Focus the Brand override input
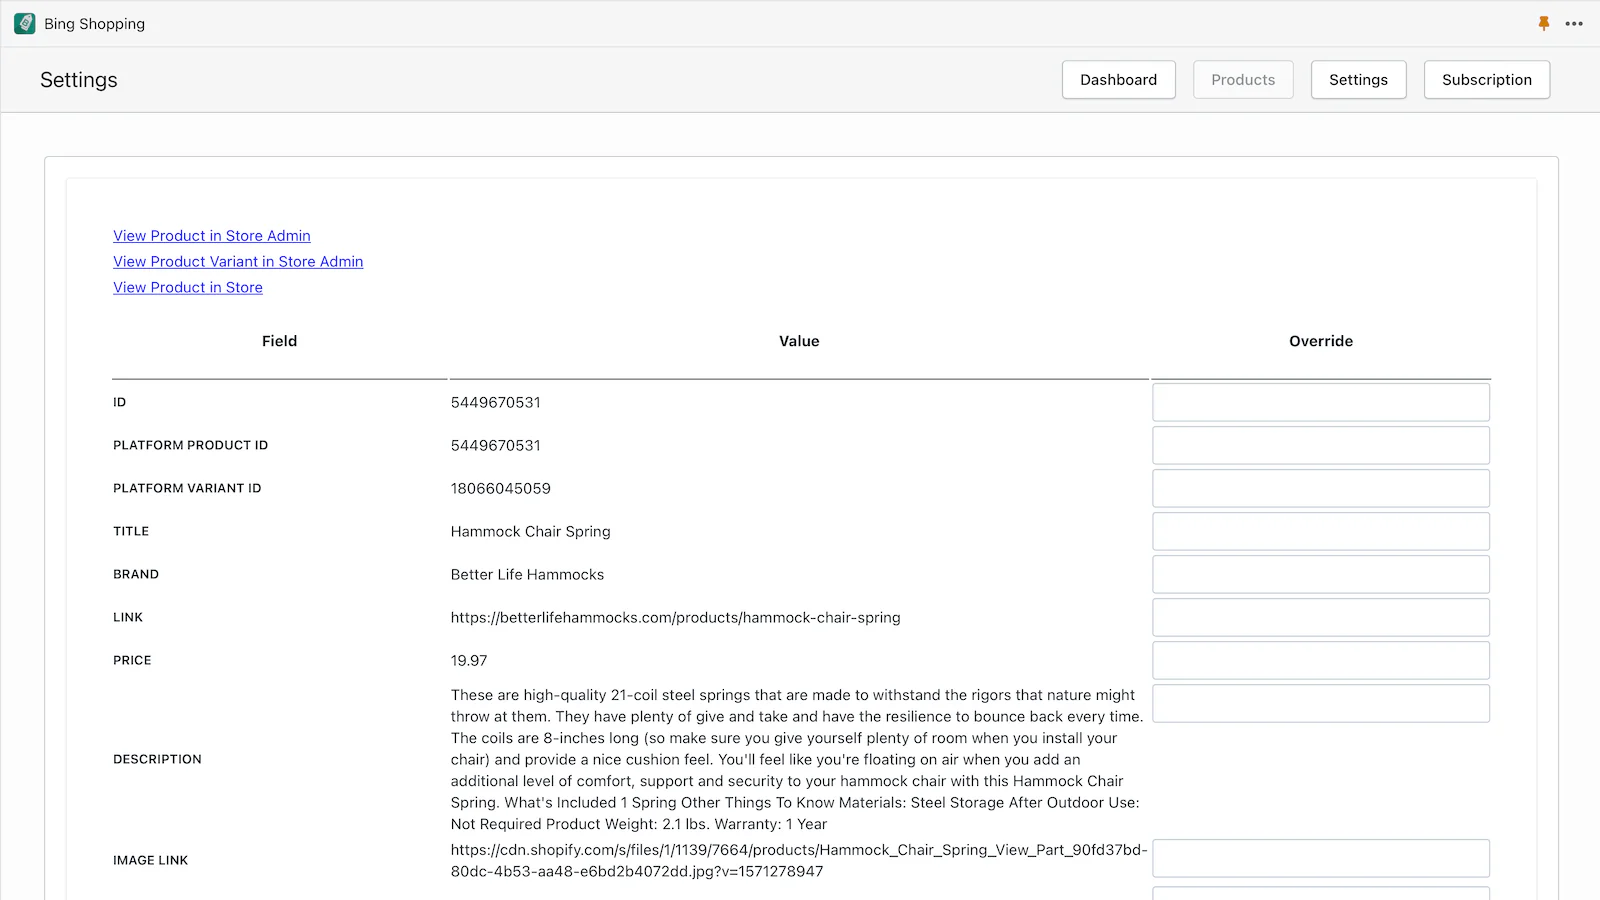This screenshot has width=1600, height=900. [1320, 574]
